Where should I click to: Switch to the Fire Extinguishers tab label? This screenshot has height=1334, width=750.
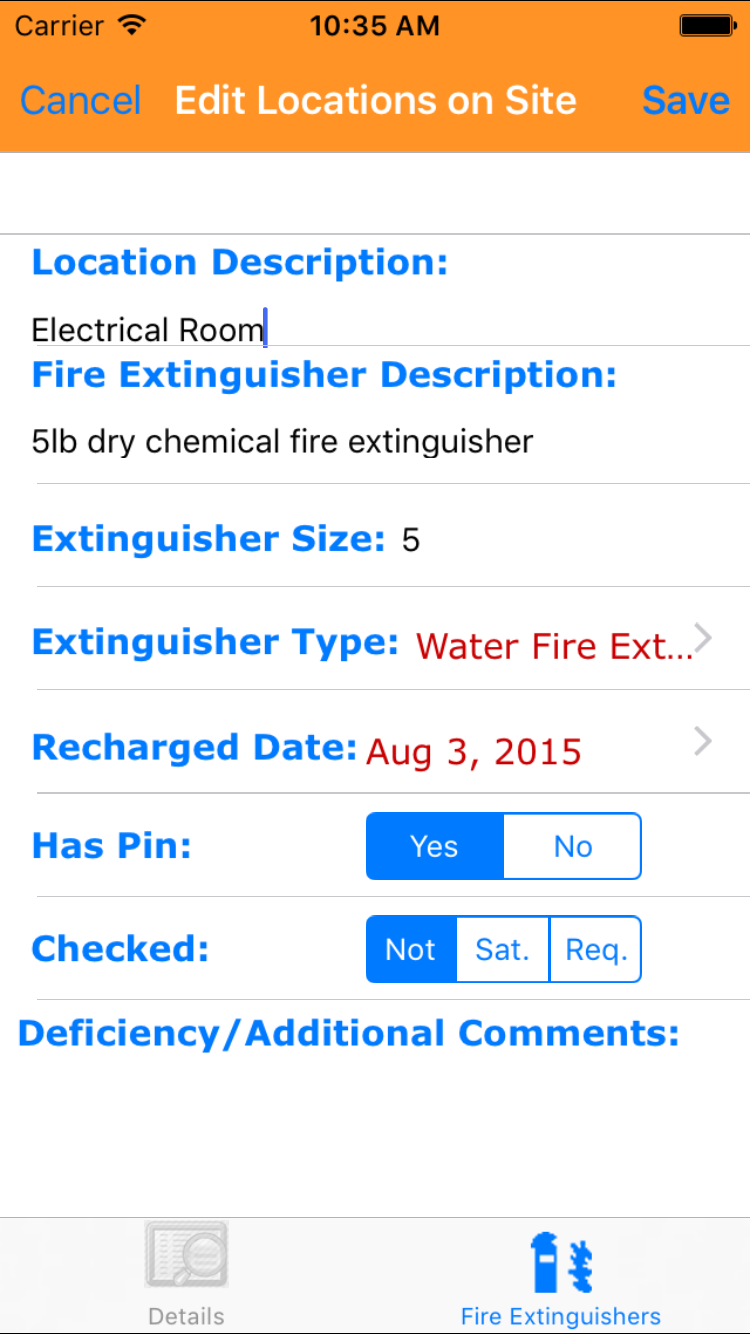(x=560, y=1316)
